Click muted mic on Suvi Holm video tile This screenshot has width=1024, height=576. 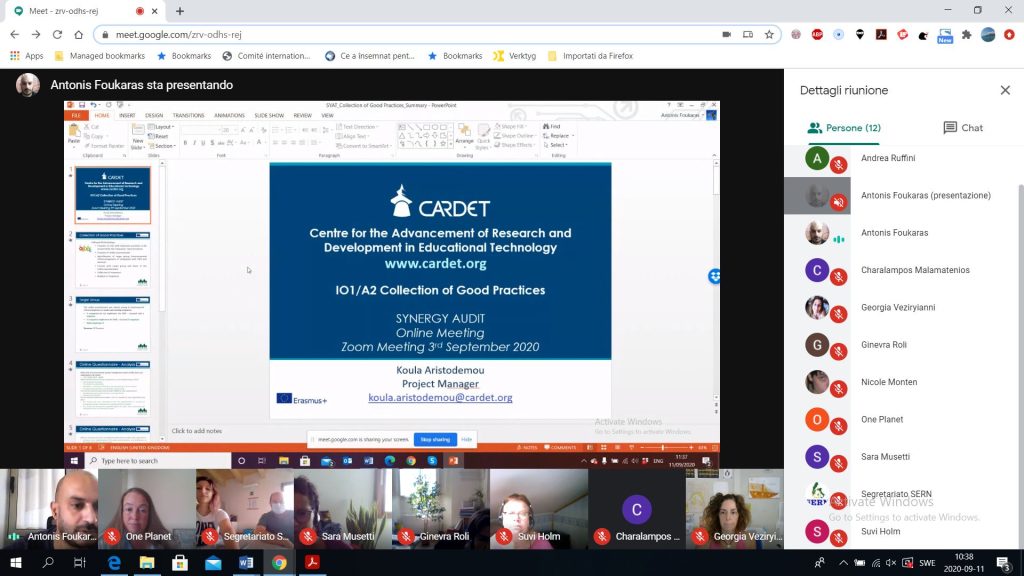tap(504, 536)
